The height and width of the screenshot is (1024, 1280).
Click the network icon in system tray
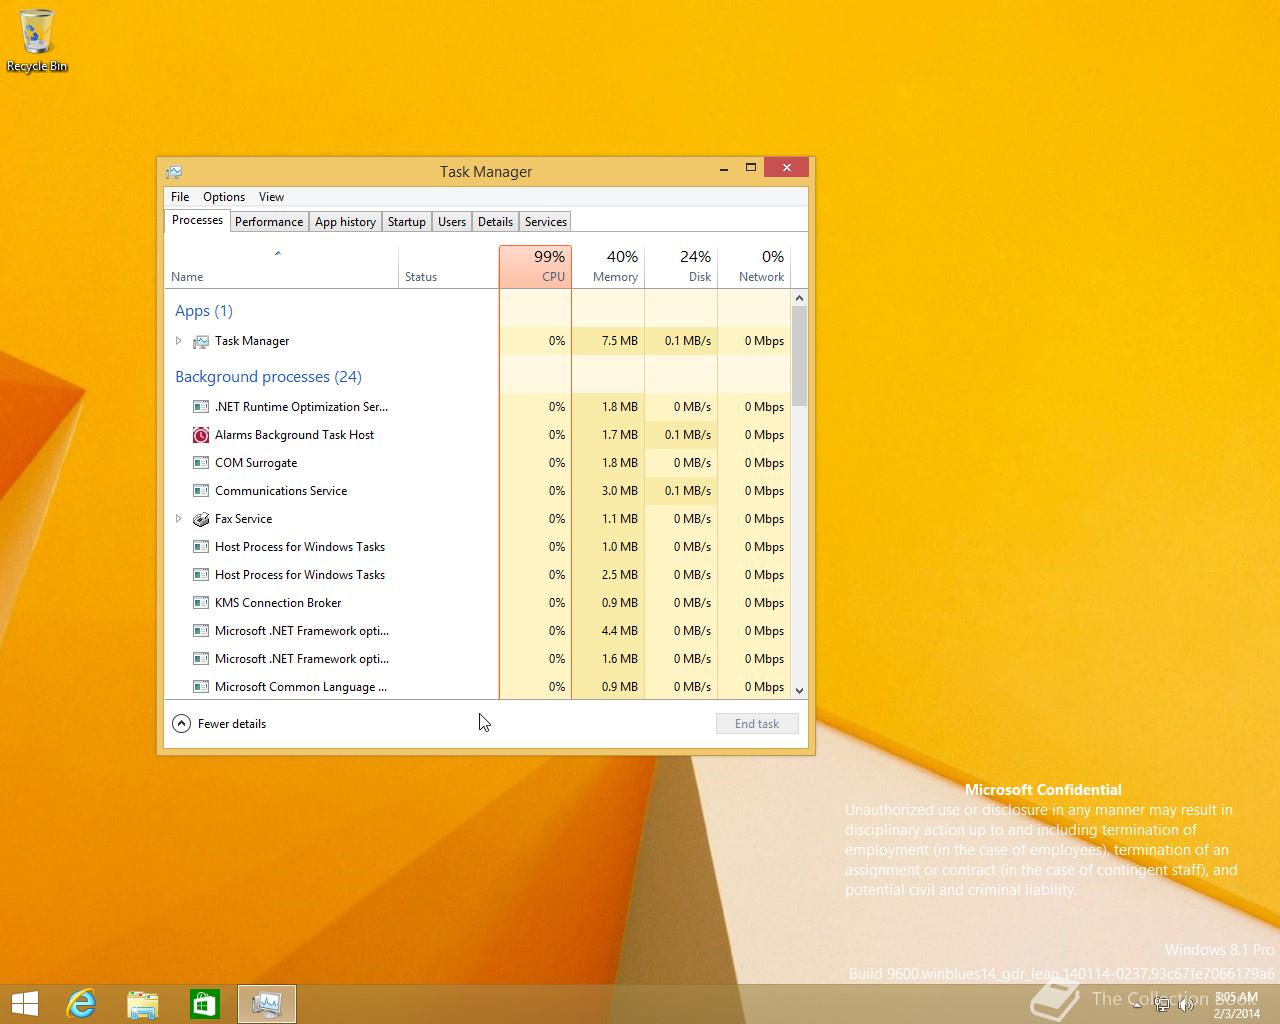(x=1162, y=1005)
